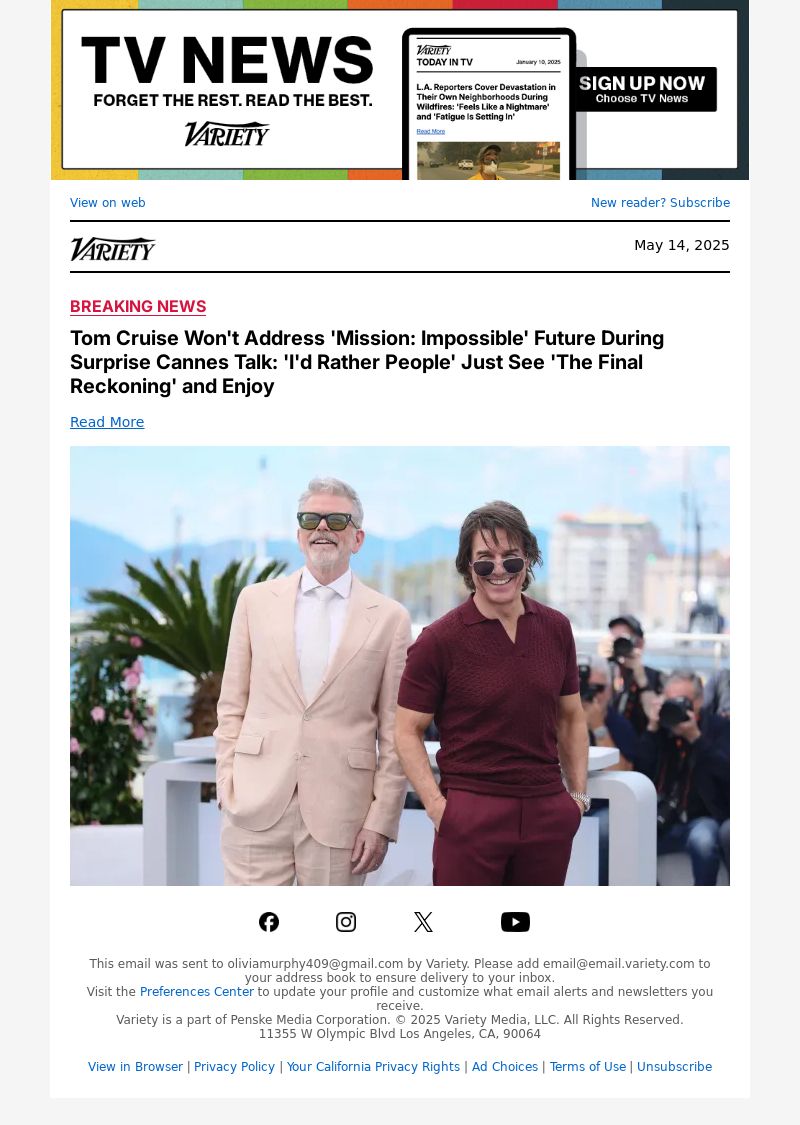Open the Preferences Center link
Screen dimensions: 800x1125
[197, 992]
